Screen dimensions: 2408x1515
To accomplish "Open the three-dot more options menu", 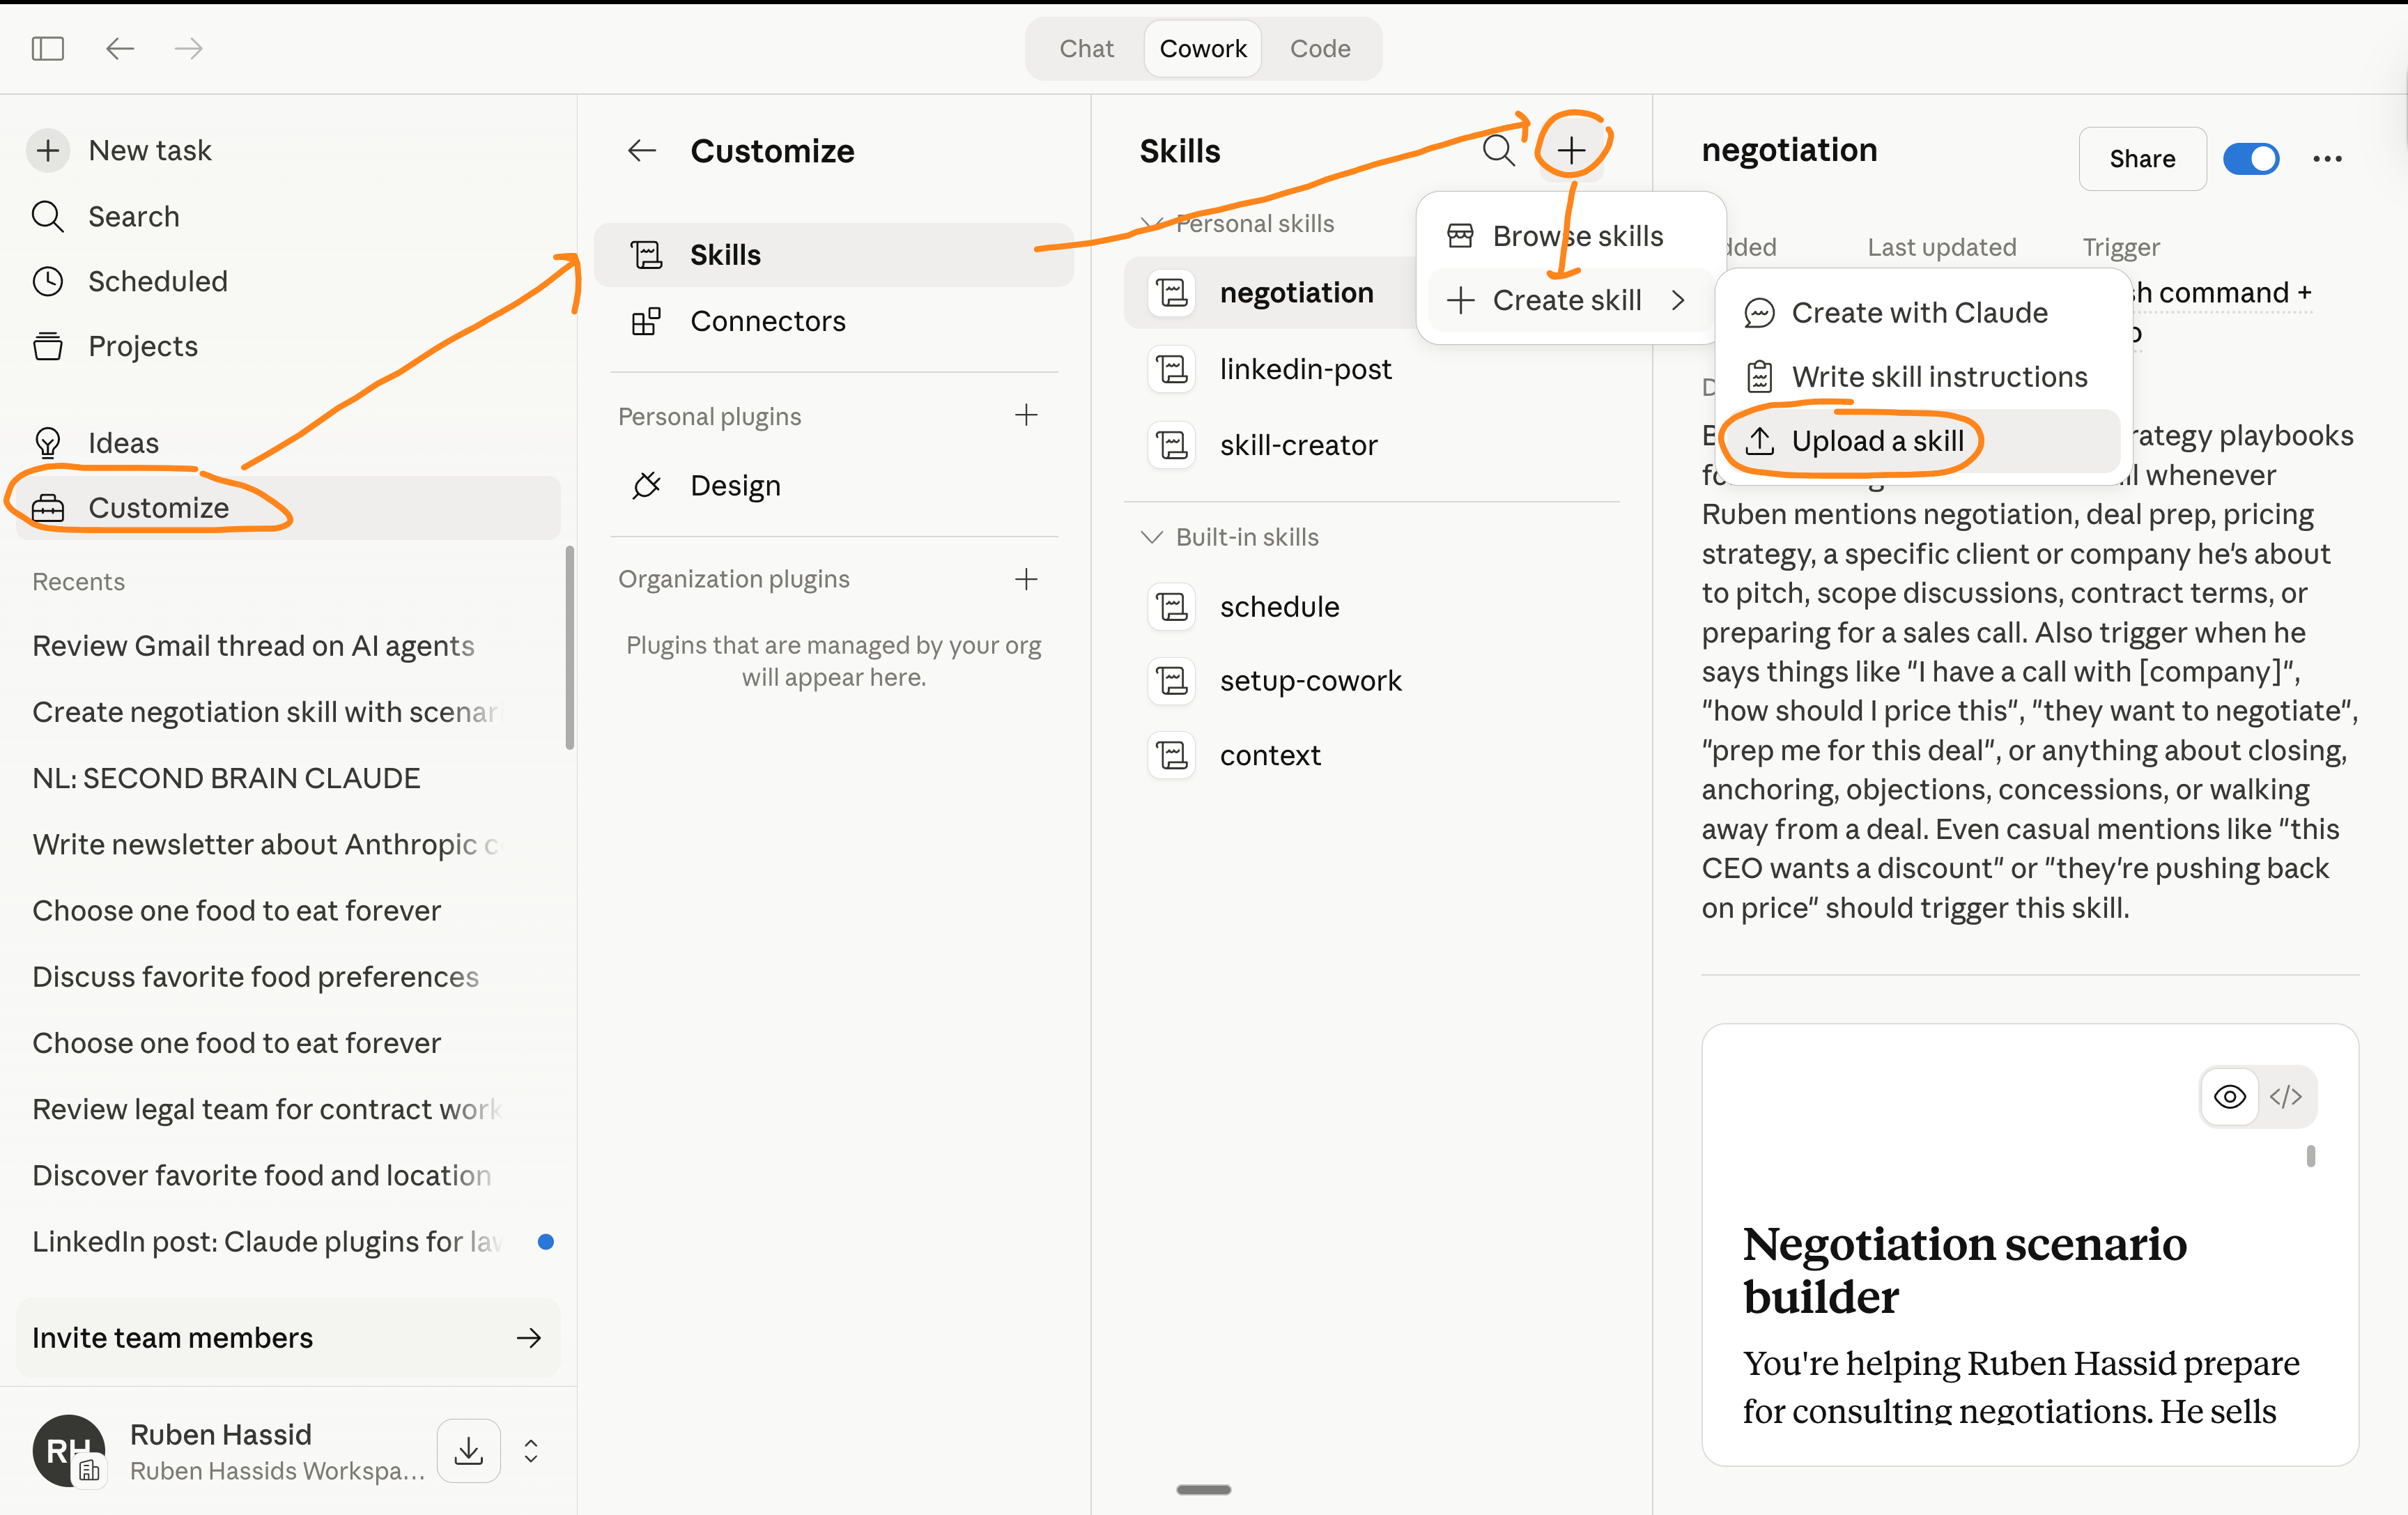I will (2327, 159).
